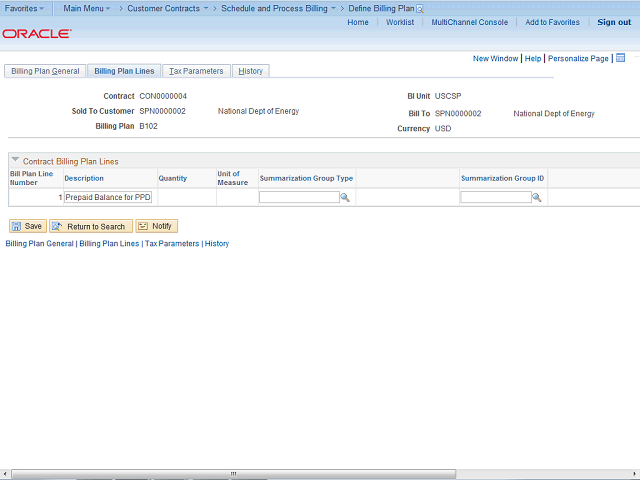This screenshot has height=480, width=640.
Task: Click bottom Tax Parameters link
Action: [172, 244]
